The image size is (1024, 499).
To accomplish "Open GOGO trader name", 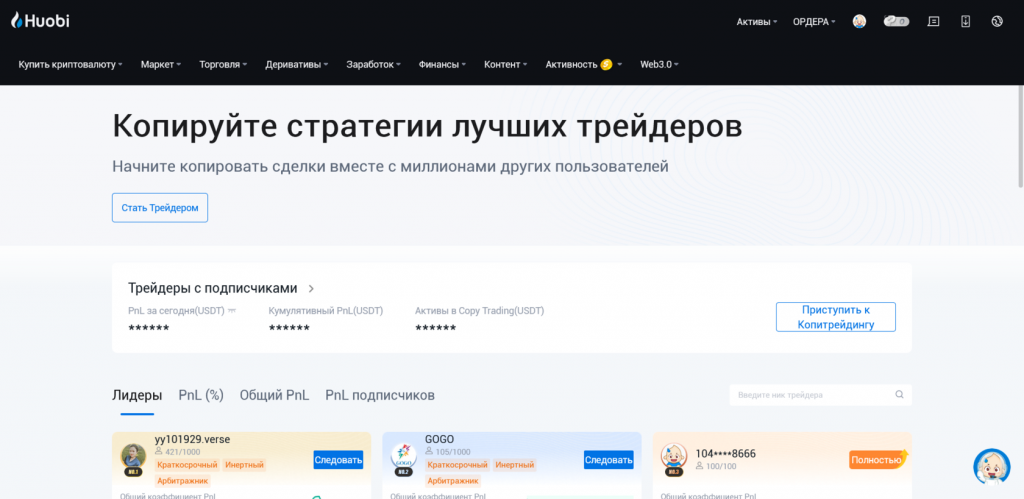I will (x=440, y=440).
